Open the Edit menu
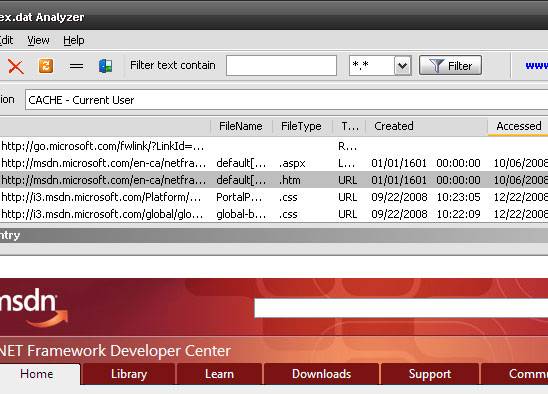Image resolution: width=548 pixels, height=394 pixels. tap(6, 40)
